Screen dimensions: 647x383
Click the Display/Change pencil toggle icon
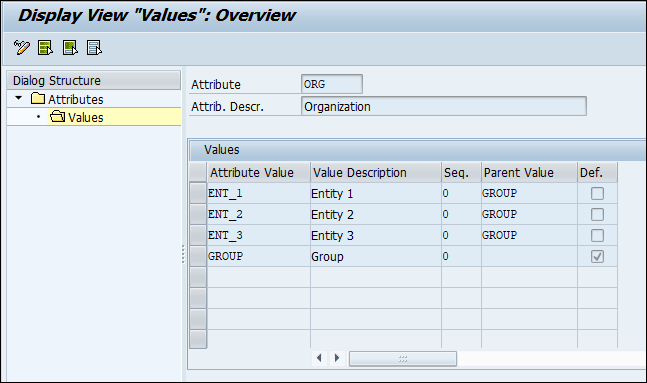tap(21, 47)
